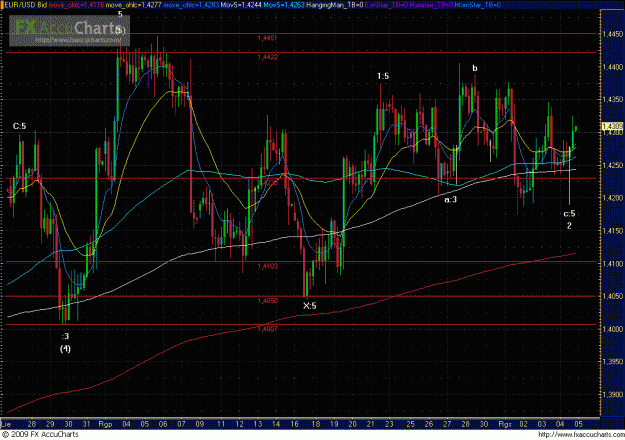Select the :3 wave label

tap(65, 336)
